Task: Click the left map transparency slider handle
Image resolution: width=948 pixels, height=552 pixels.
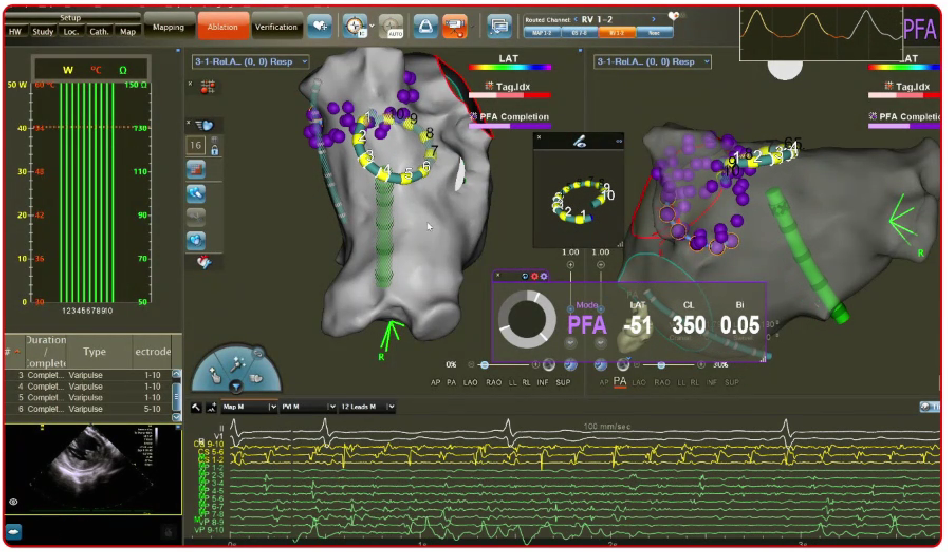Action: [485, 365]
